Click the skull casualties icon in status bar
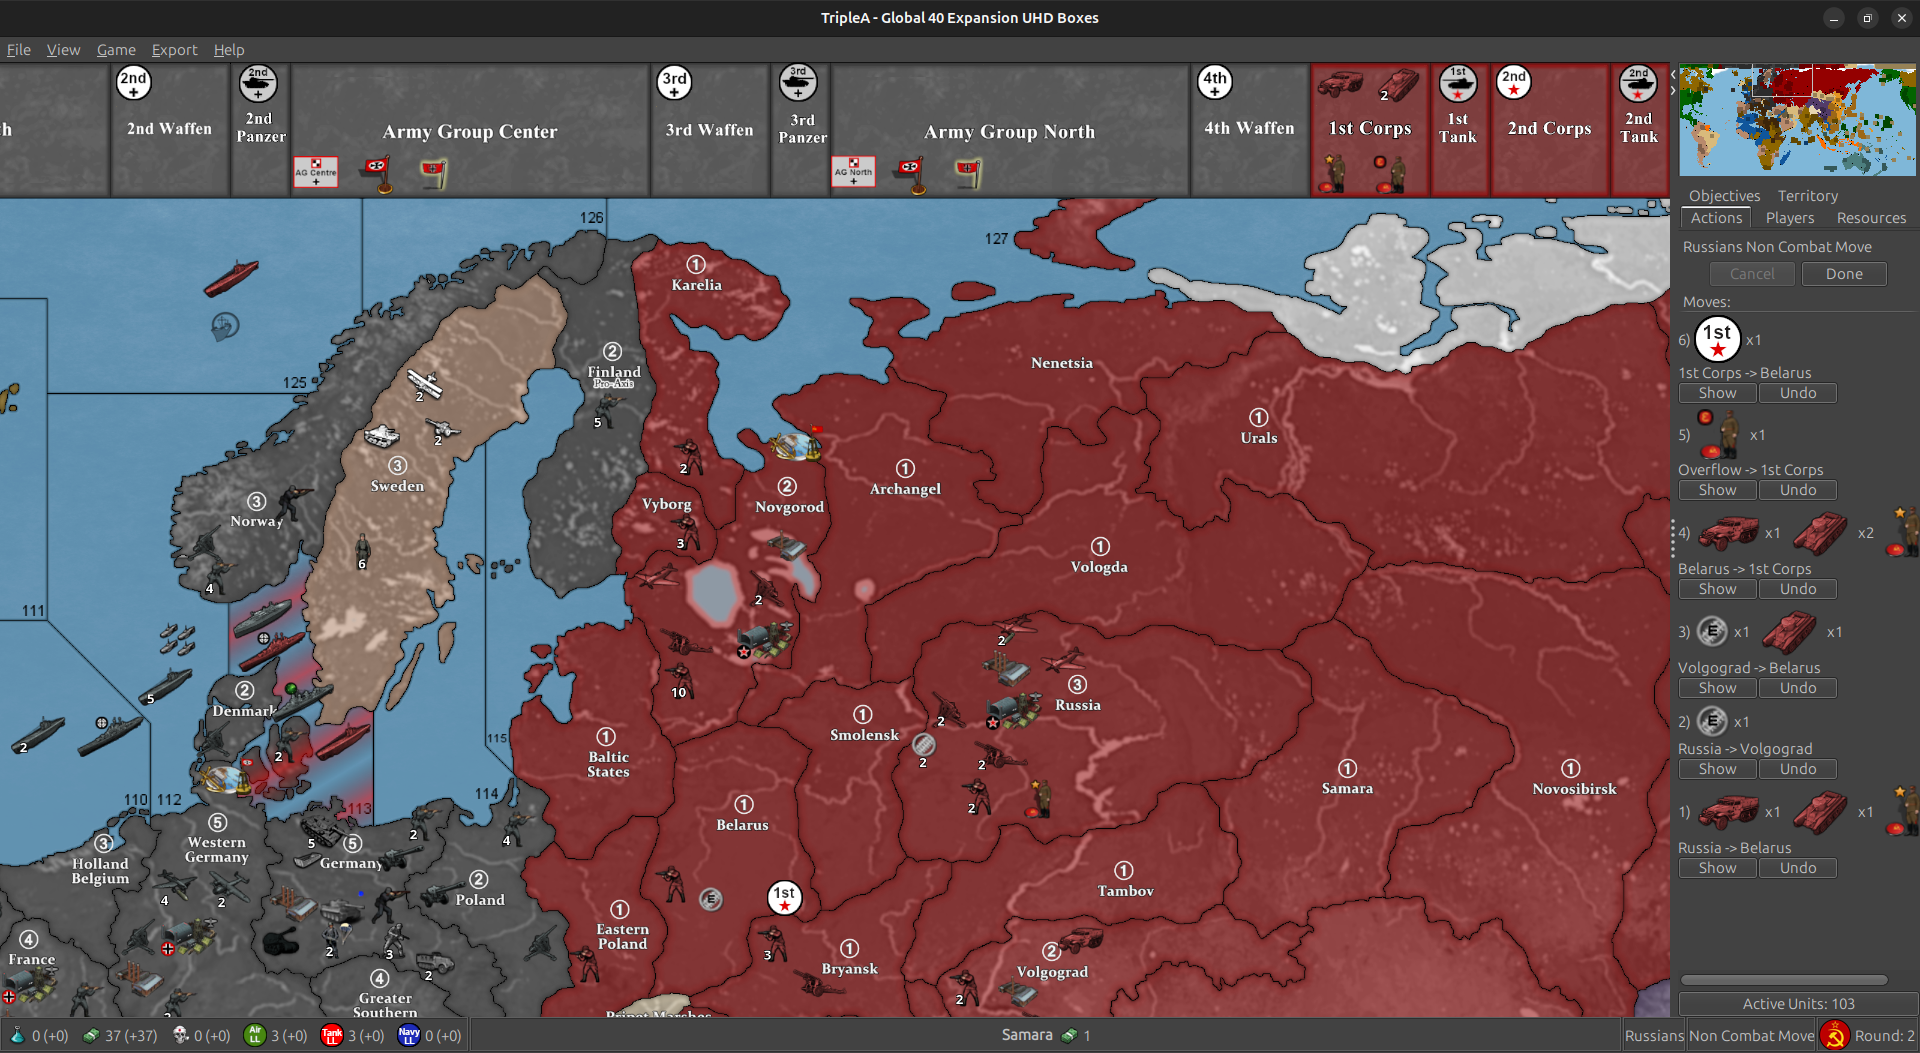This screenshot has height=1053, width=1920. pos(178,1035)
